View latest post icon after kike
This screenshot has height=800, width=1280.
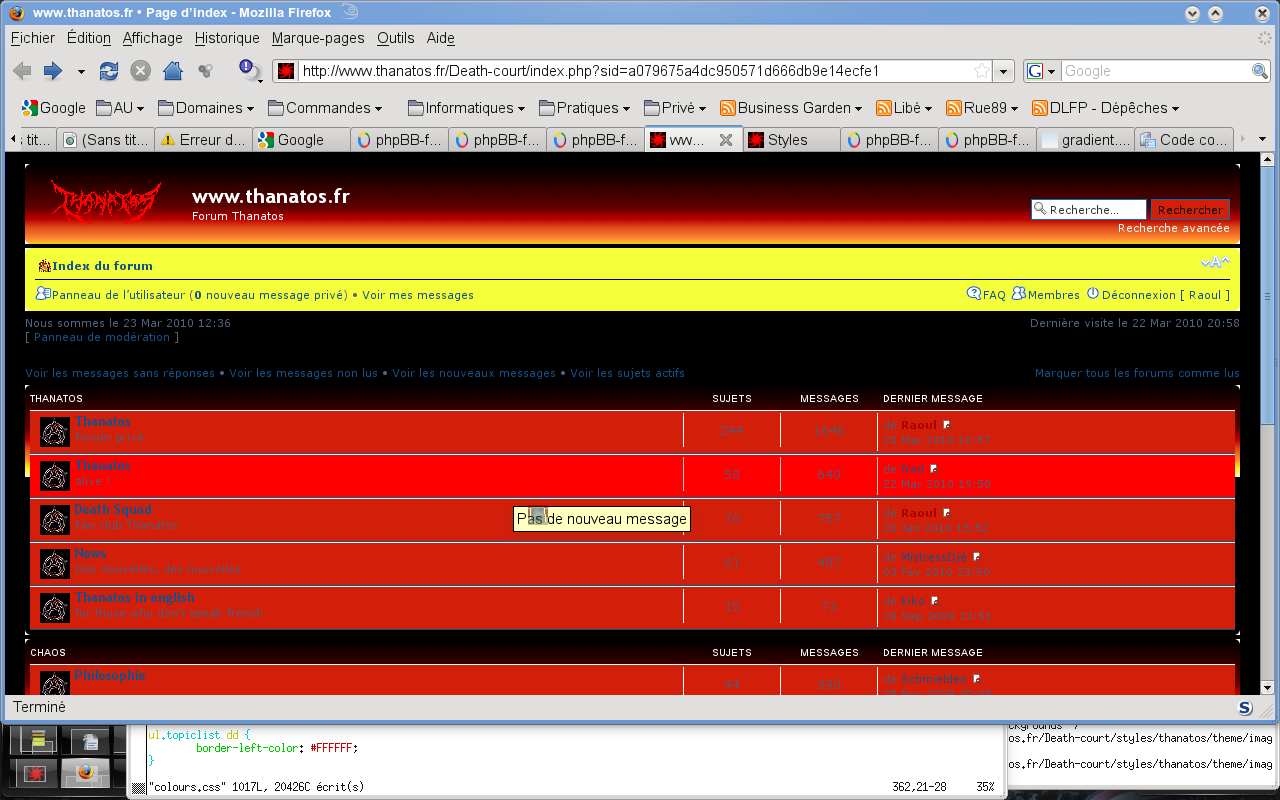935,601
